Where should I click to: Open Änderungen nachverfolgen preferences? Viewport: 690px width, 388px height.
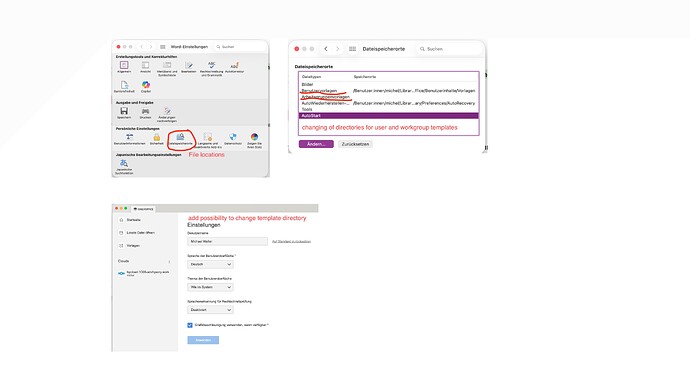[x=167, y=115]
